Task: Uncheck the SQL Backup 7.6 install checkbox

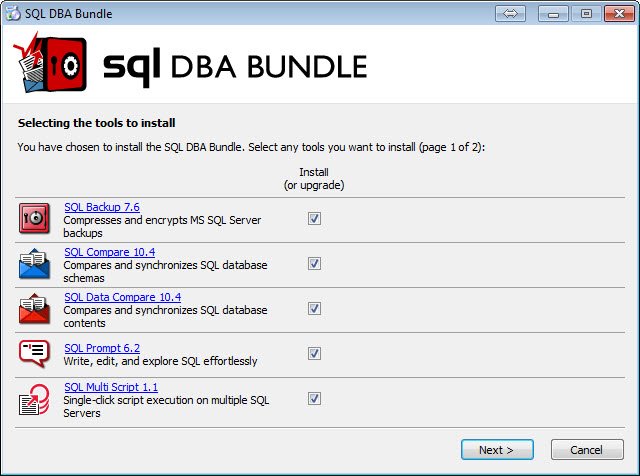Action: 314,219
